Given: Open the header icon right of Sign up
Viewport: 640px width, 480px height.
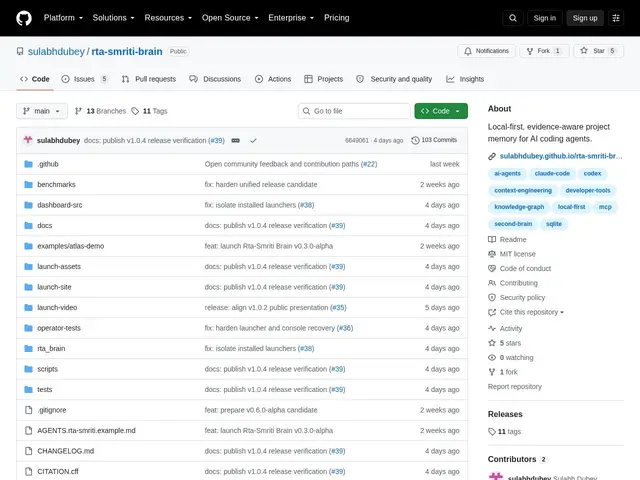Looking at the screenshot, I should tap(616, 18).
